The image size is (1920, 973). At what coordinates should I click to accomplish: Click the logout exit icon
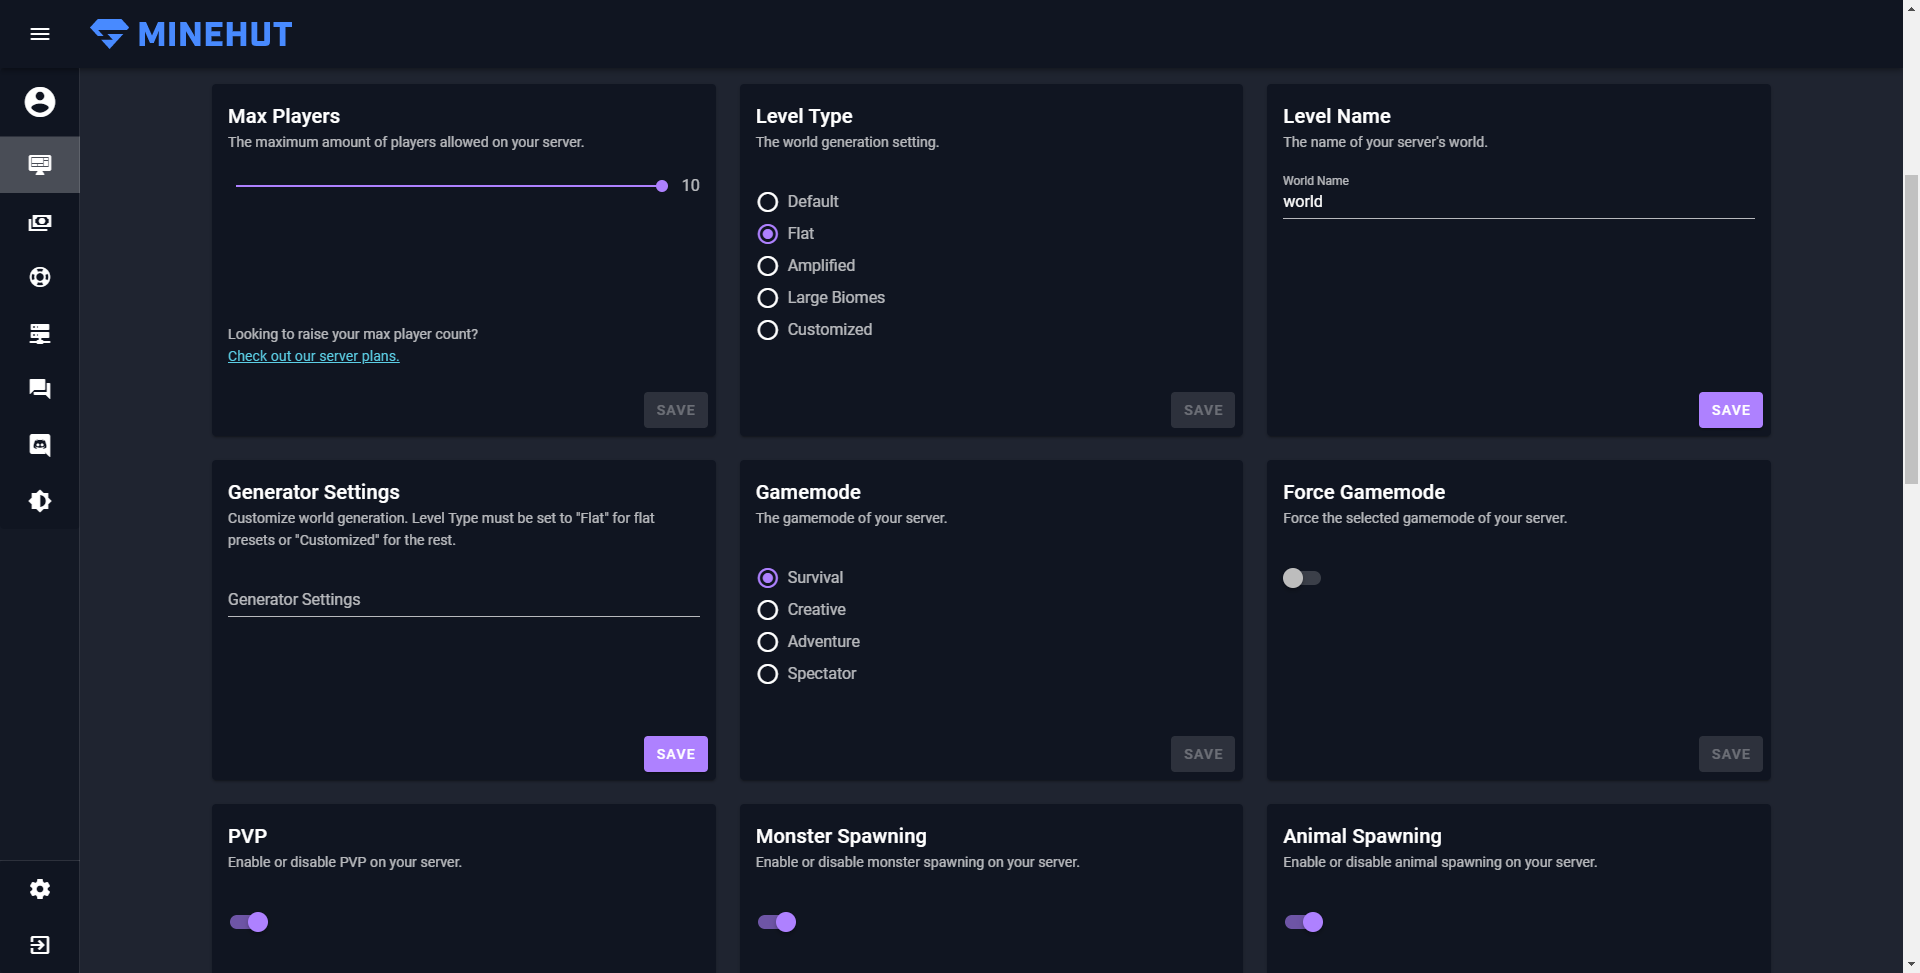tap(40, 945)
